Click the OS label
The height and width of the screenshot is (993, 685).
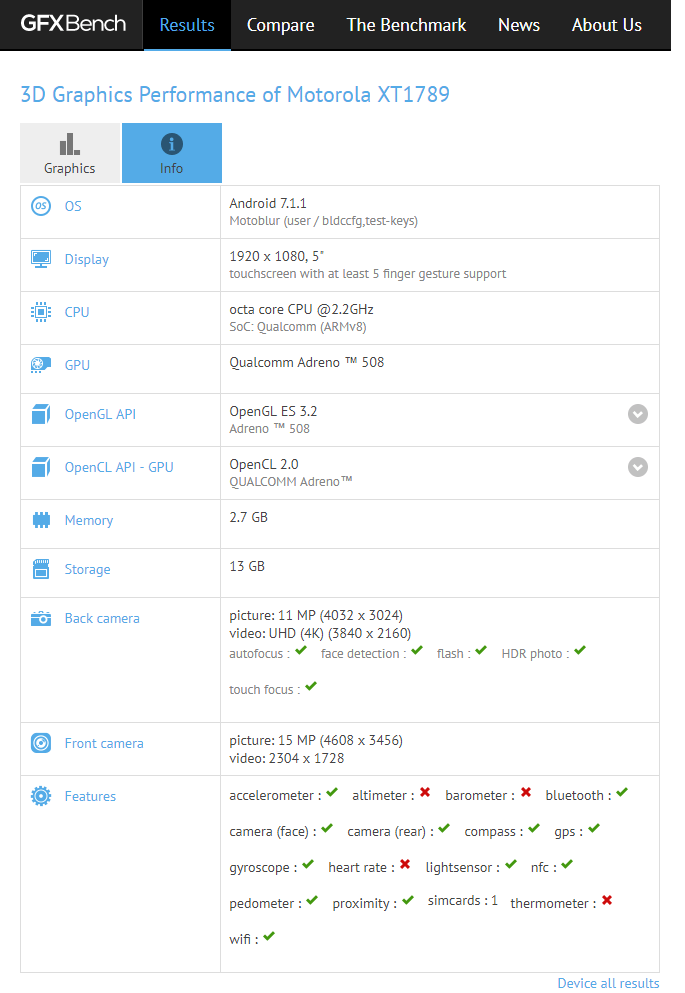tap(73, 206)
